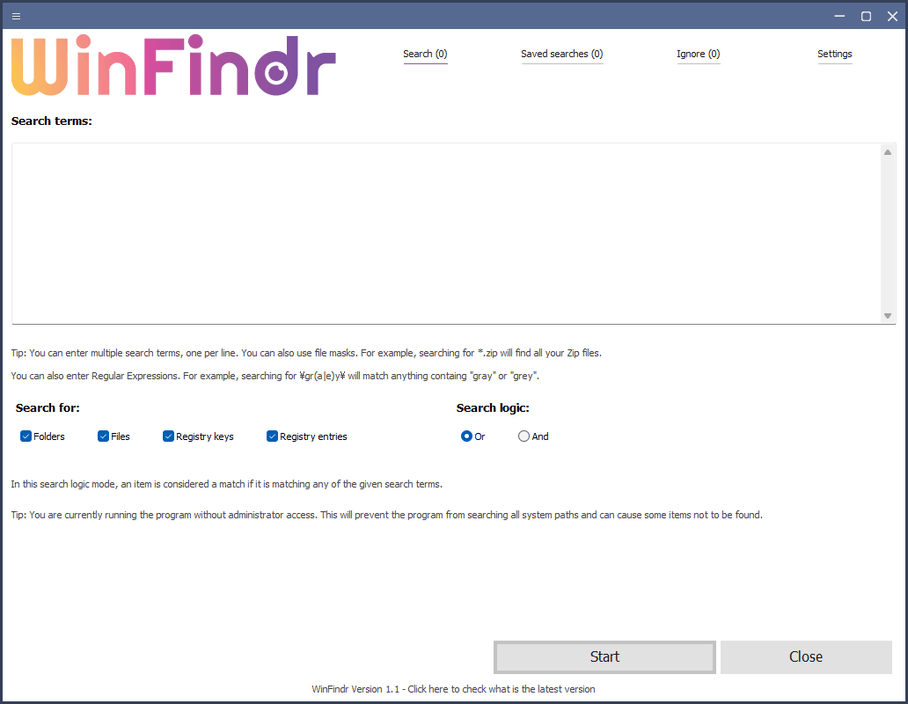Minimize the WinFindr window

pyautogui.click(x=839, y=16)
